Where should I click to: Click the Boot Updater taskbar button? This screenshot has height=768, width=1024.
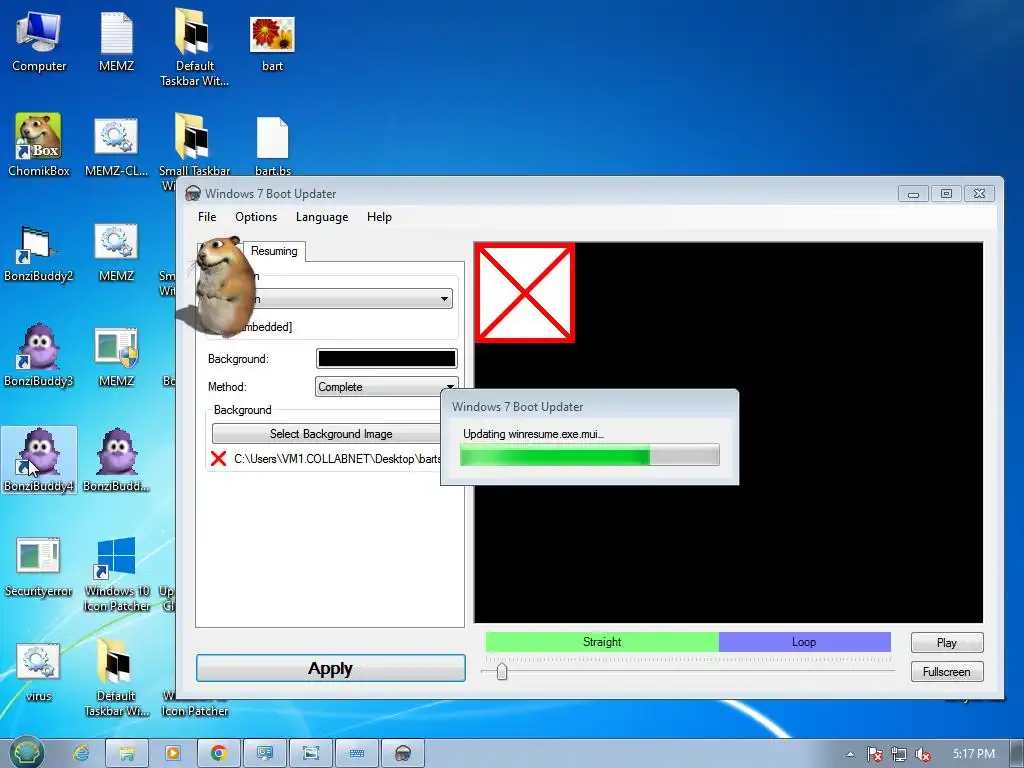click(x=403, y=753)
